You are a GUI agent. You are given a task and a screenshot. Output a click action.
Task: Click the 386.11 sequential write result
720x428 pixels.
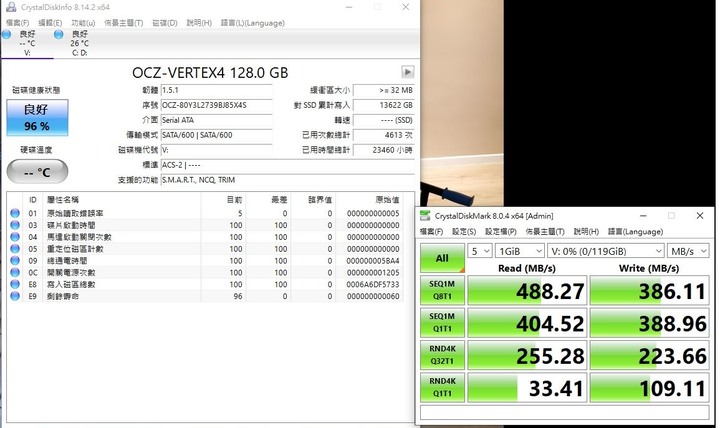649,291
